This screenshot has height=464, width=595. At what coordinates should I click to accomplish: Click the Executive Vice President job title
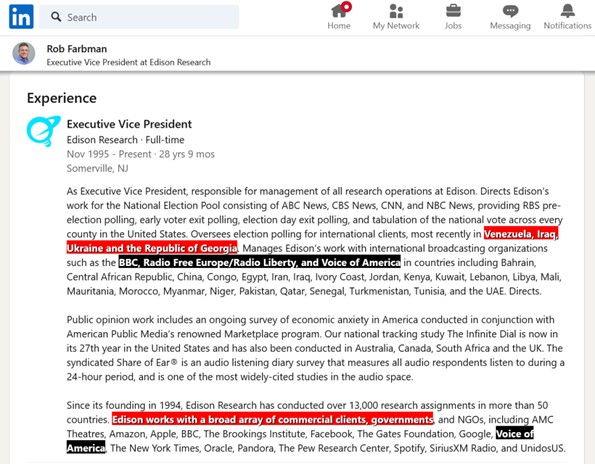[129, 124]
